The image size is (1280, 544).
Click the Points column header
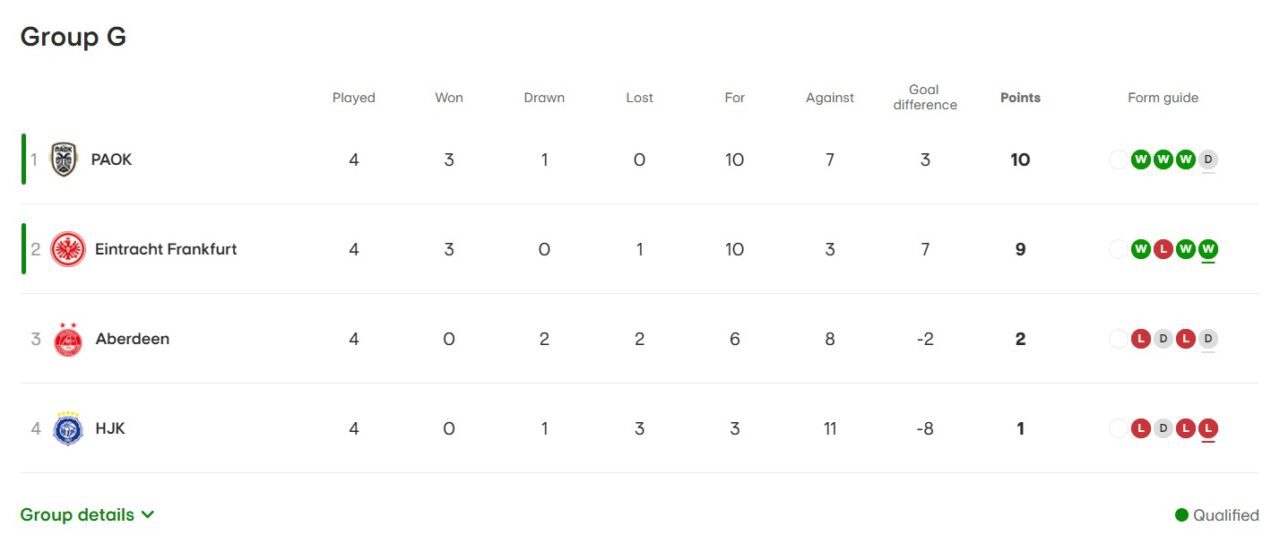point(1020,98)
